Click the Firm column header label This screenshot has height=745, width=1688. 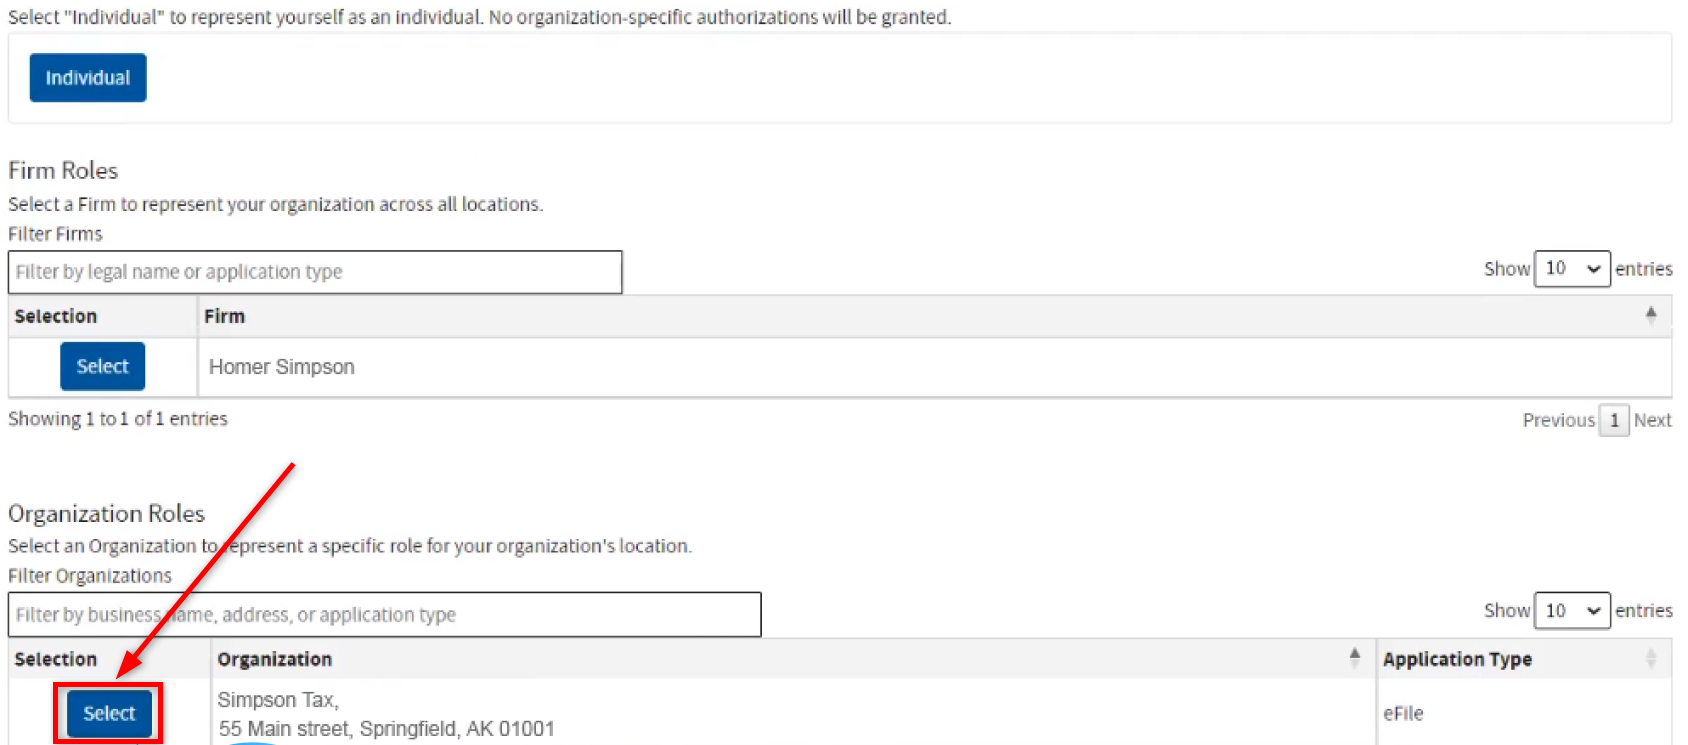[x=224, y=316]
